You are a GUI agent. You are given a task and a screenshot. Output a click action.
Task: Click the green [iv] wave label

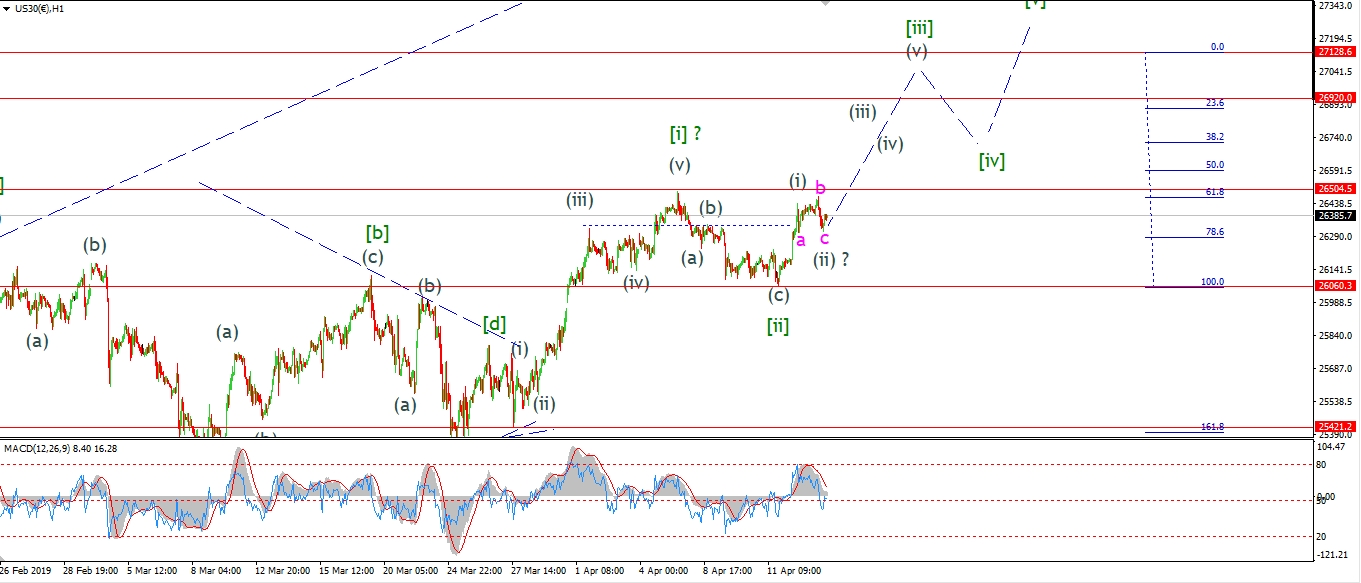point(991,160)
